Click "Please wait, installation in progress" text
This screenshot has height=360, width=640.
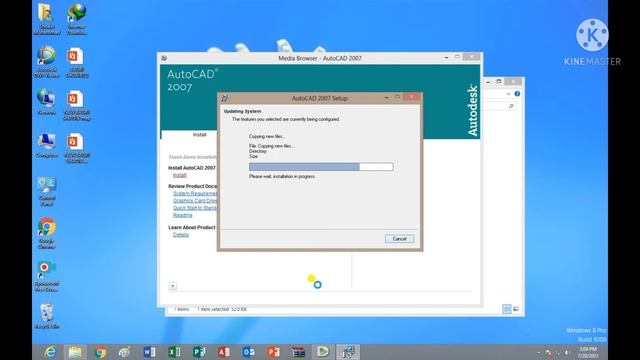282,176
